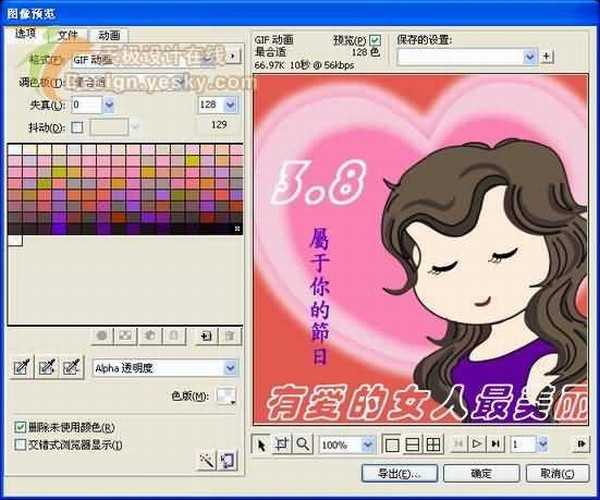This screenshot has width=600, height=500.
Task: Check 交错式浏览器显示(I) checkbox
Action: pos(20,445)
